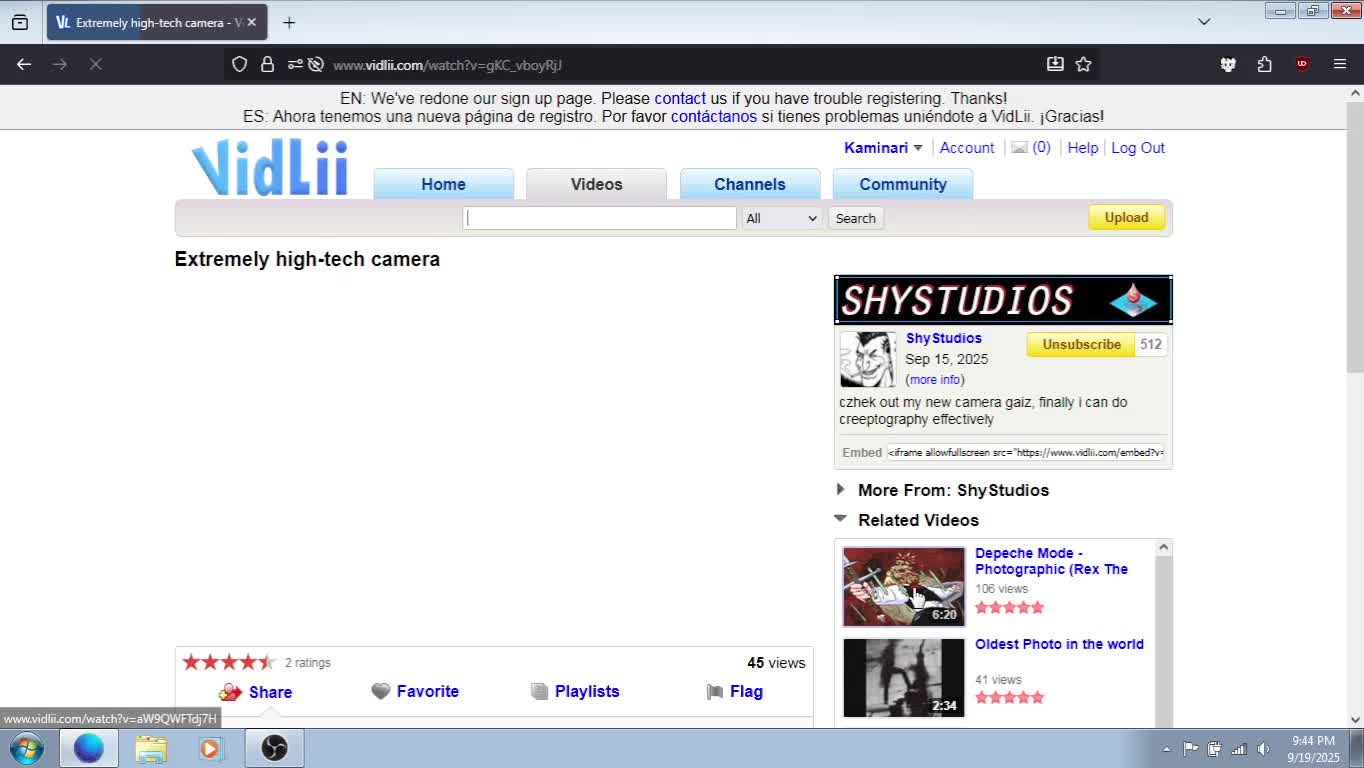Open the tracking protection shield icon
Image resolution: width=1364 pixels, height=768 pixels.
(x=239, y=64)
